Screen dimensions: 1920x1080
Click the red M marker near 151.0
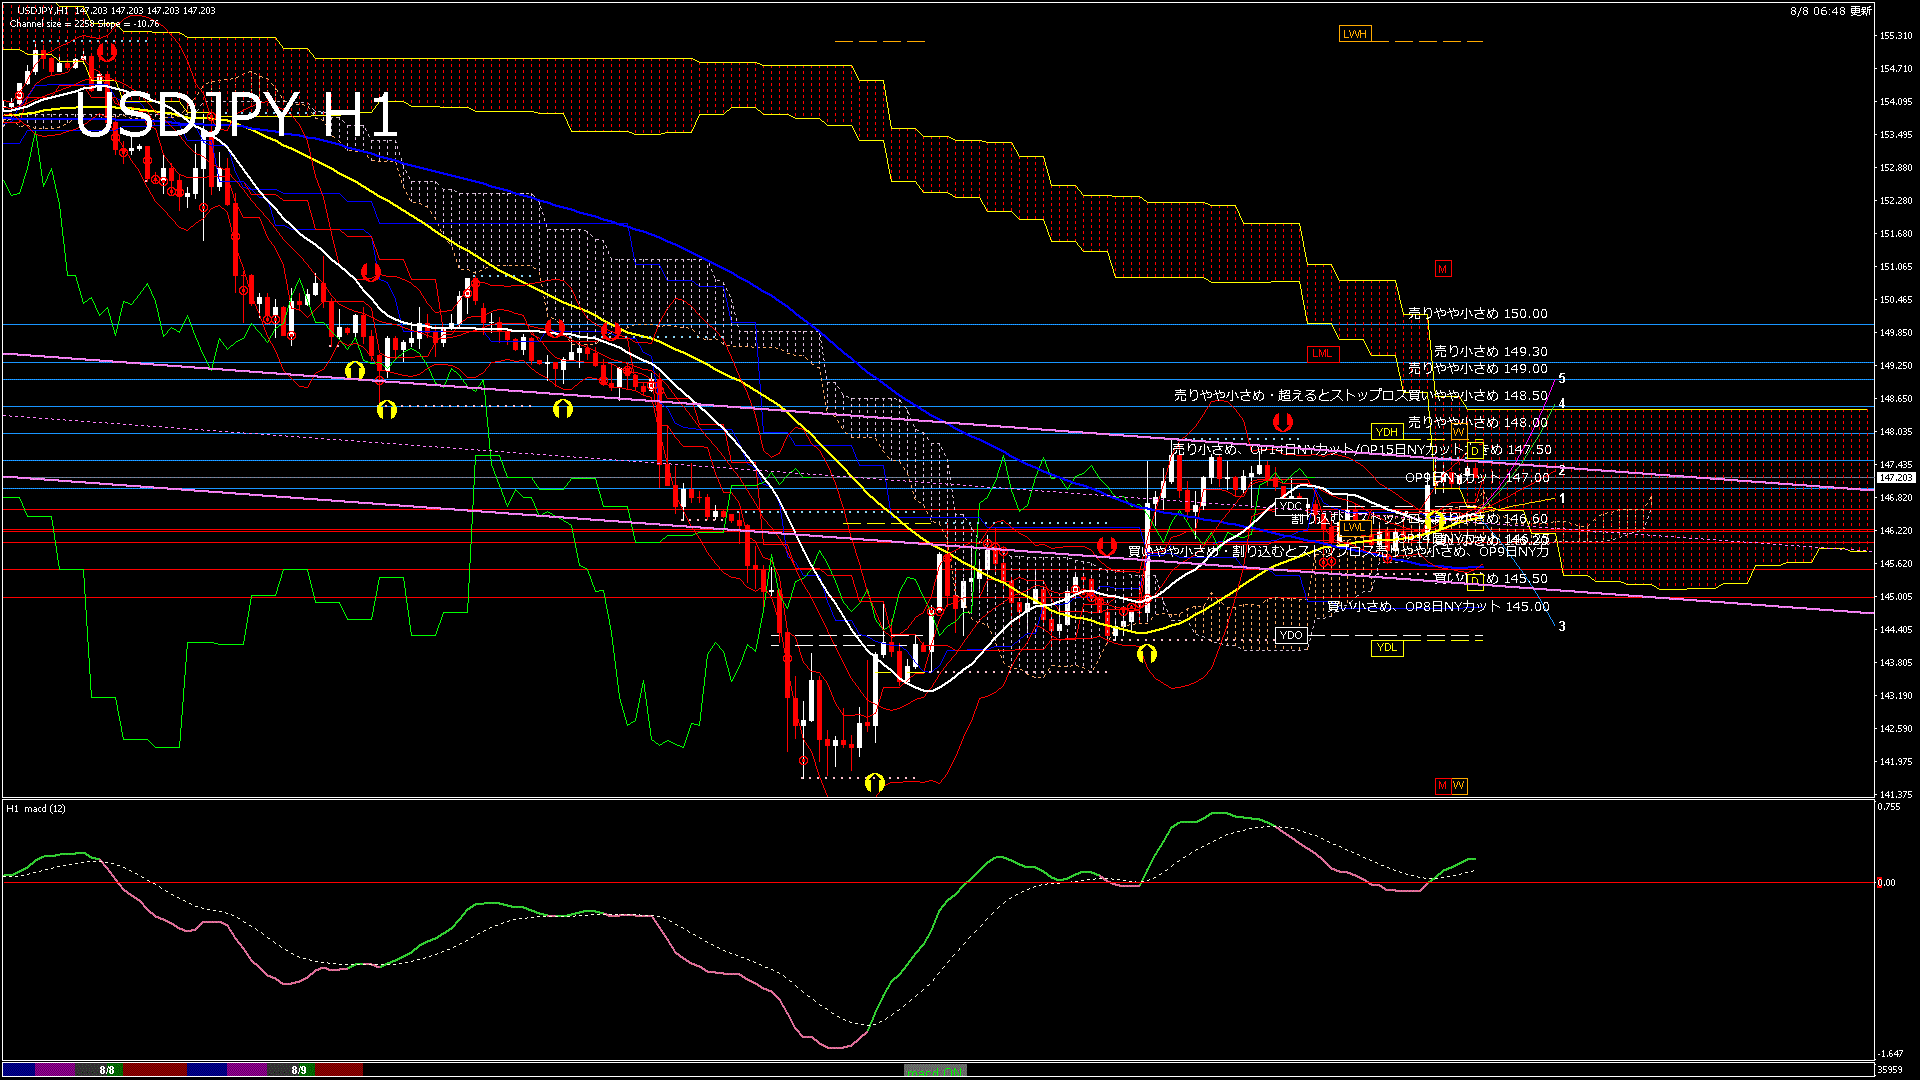(1442, 269)
